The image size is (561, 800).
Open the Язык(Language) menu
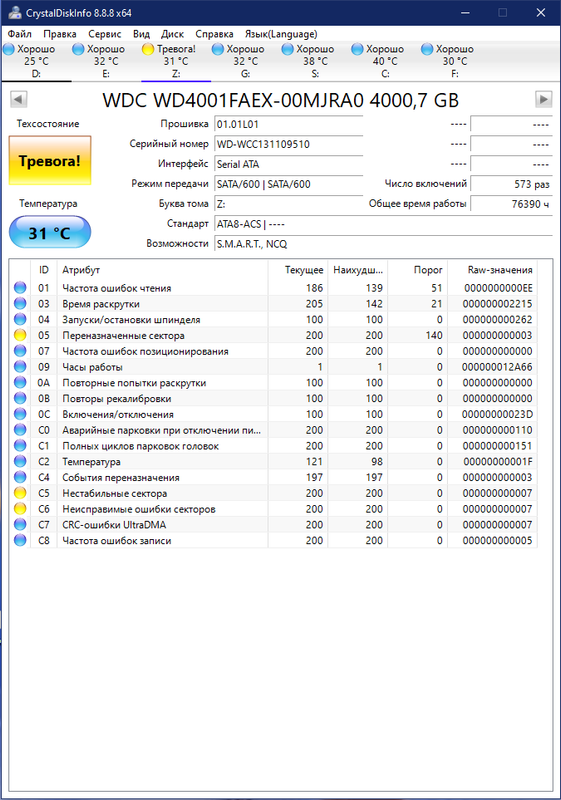pyautogui.click(x=281, y=34)
